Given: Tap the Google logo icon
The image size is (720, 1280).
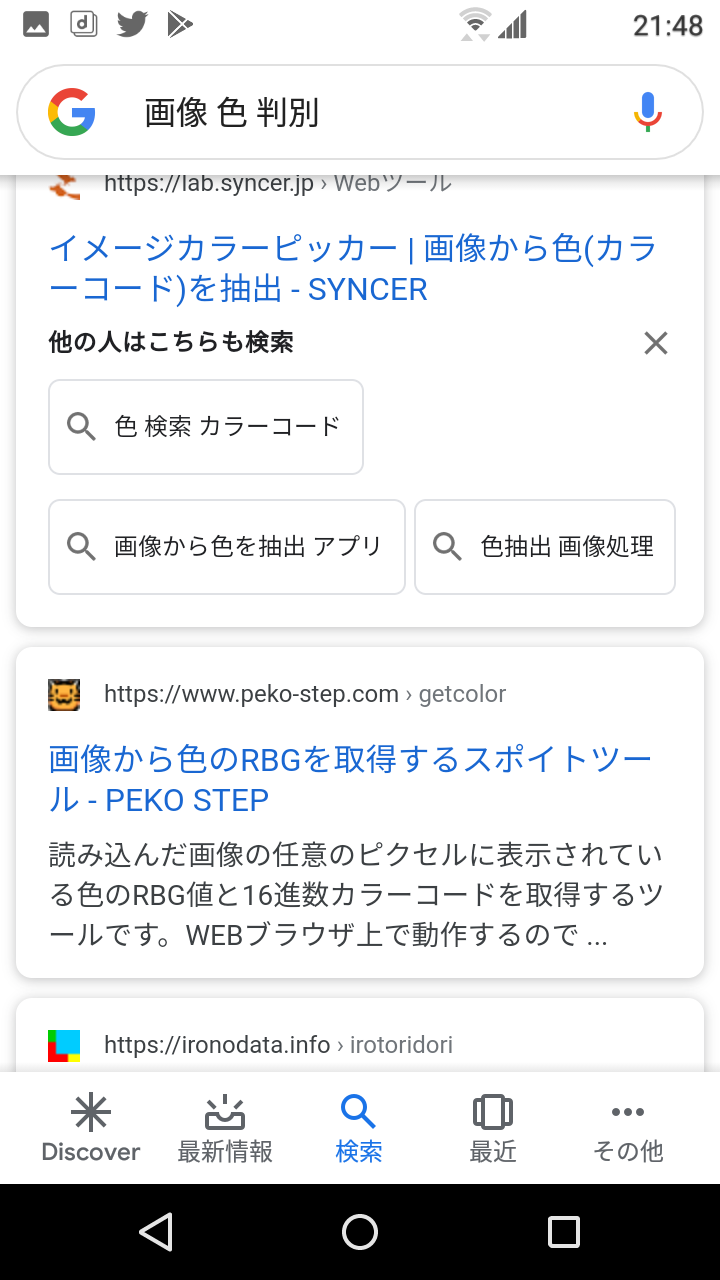Looking at the screenshot, I should coord(72,112).
